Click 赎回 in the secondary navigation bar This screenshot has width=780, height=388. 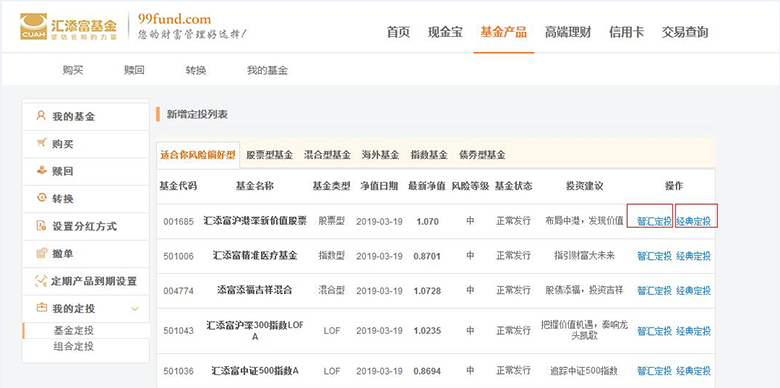134,71
